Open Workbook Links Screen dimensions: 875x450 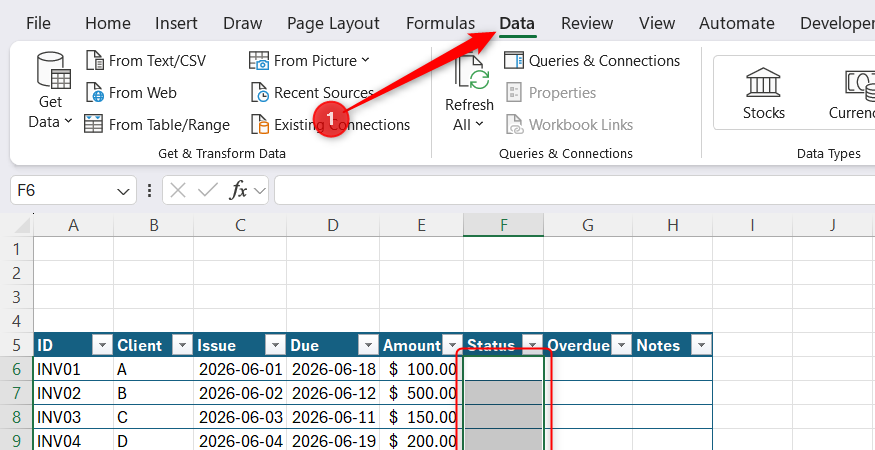coord(570,125)
